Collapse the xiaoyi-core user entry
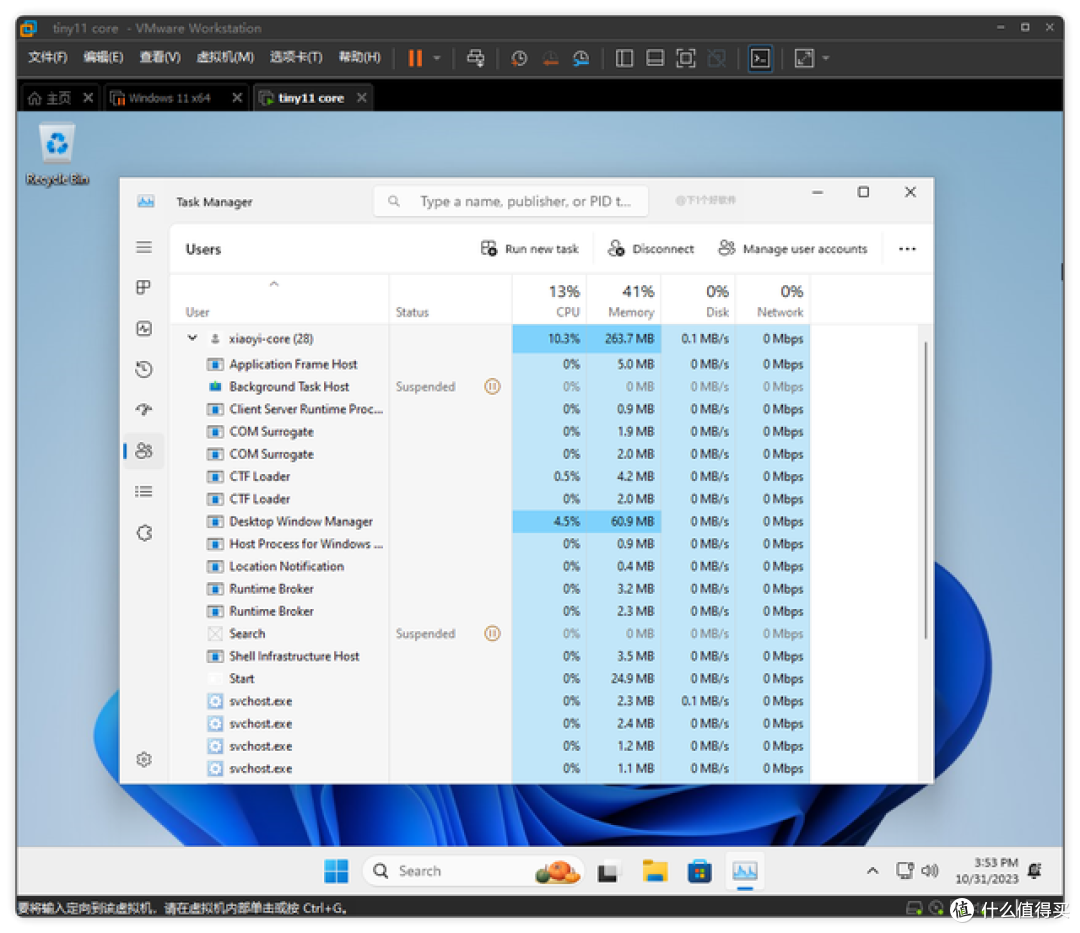 [x=192, y=338]
